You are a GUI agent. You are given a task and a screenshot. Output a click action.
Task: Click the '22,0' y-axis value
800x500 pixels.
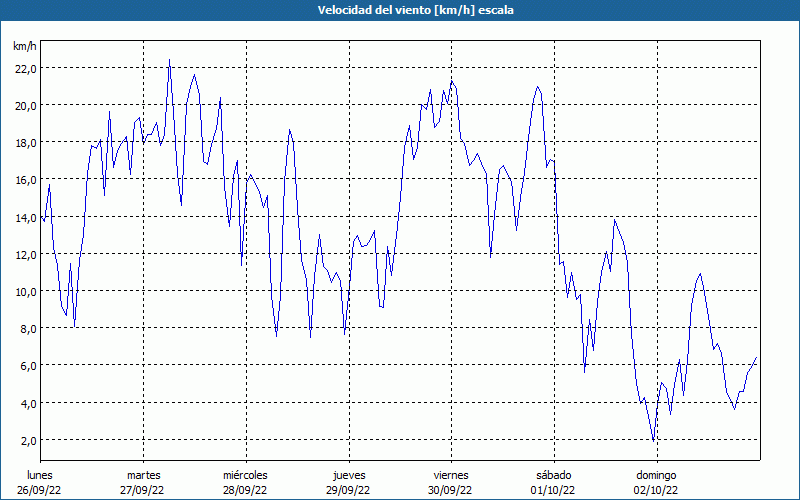(26, 68)
